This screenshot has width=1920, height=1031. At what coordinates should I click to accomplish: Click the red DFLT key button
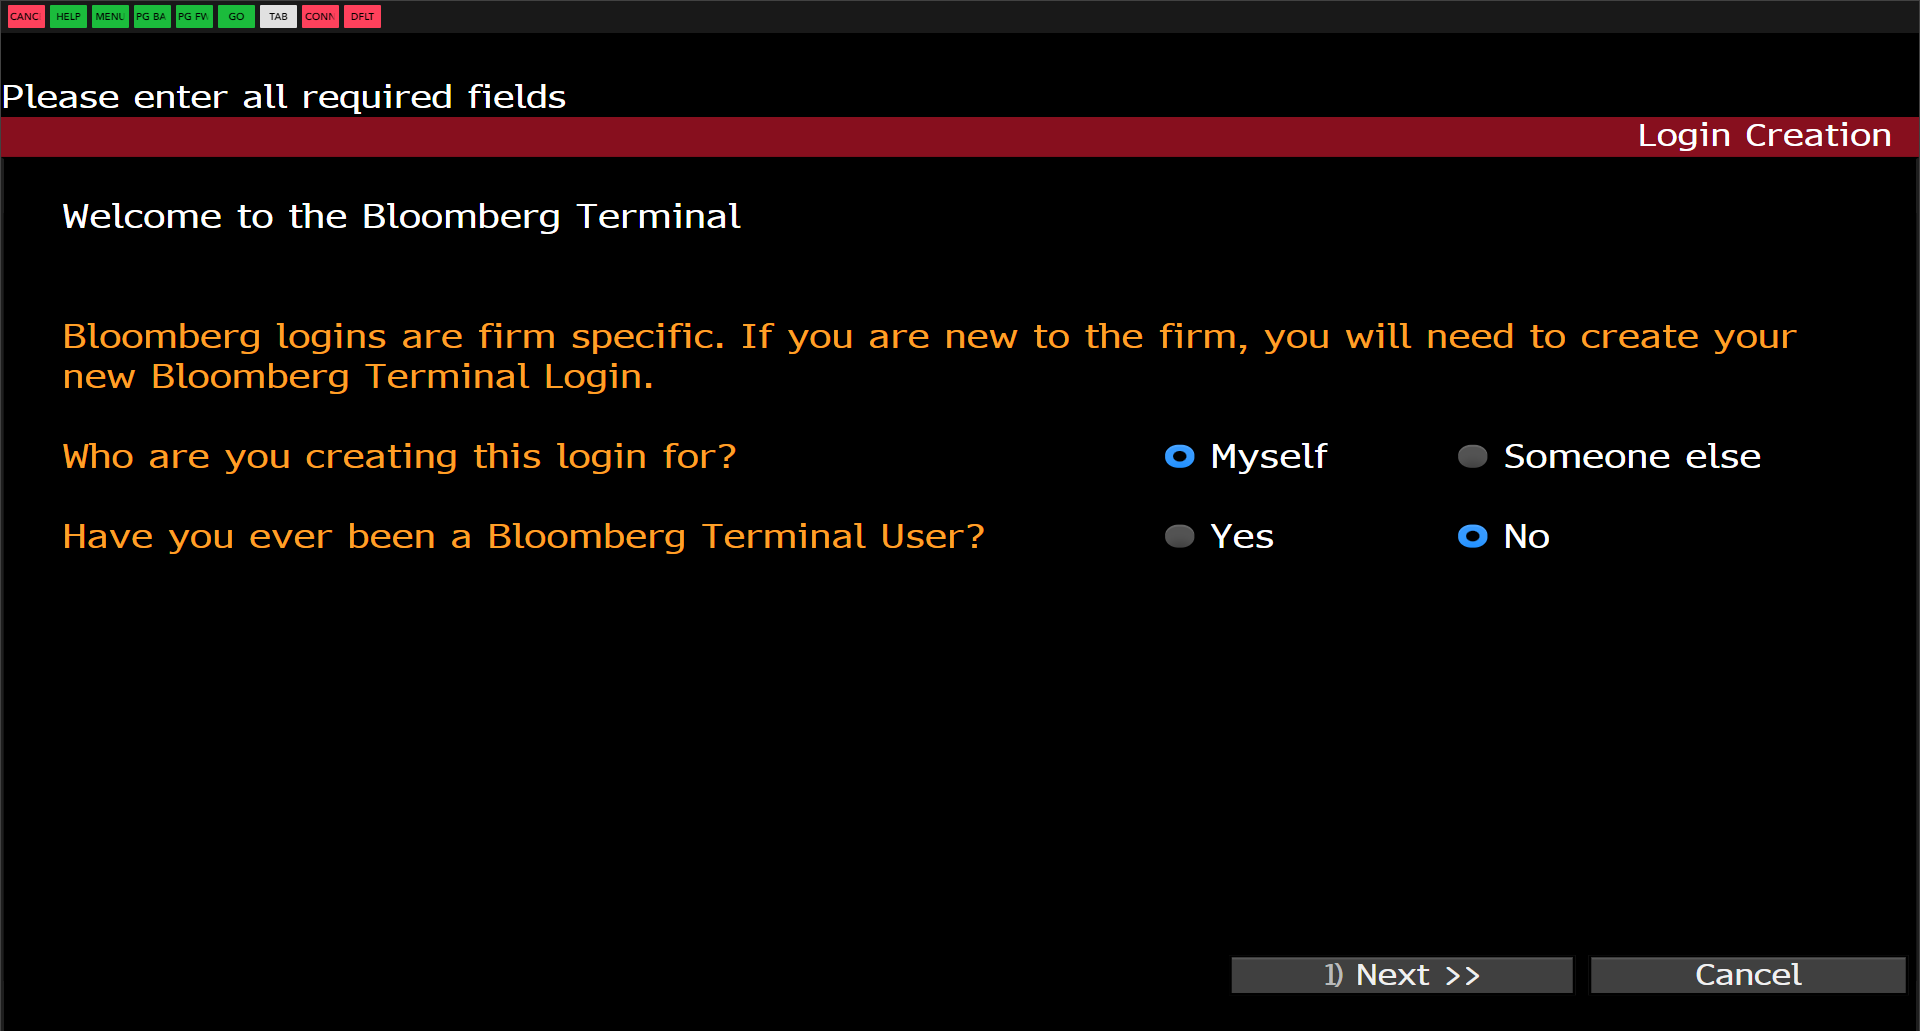pos(362,16)
